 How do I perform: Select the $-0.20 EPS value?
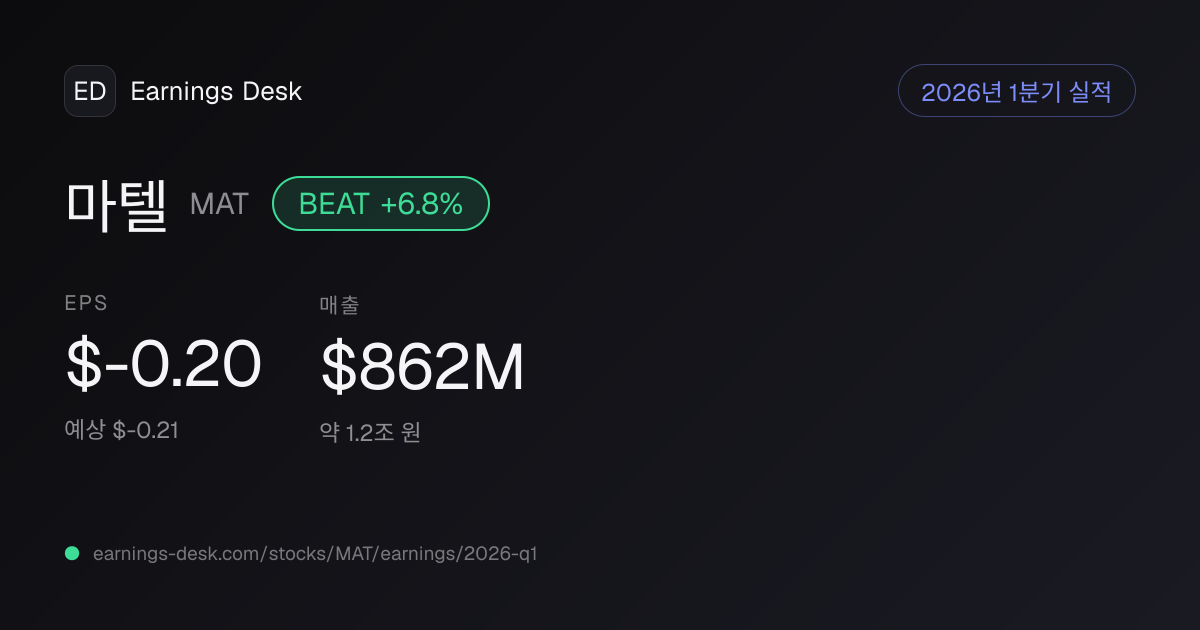tap(163, 364)
